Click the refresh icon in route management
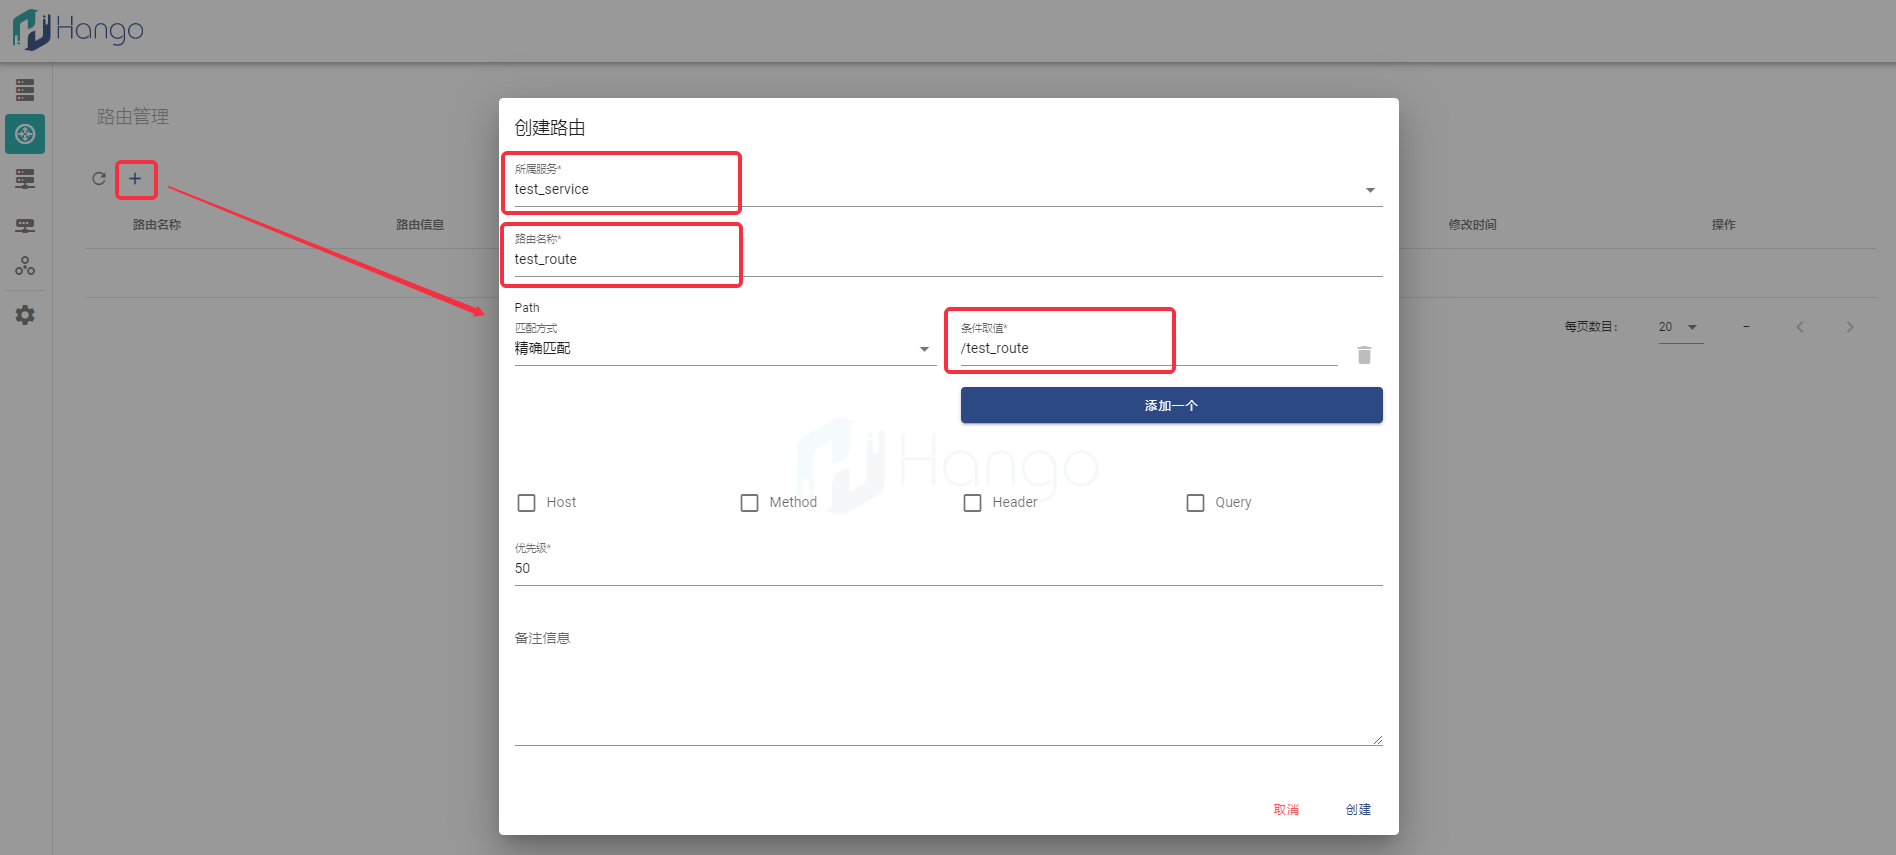1896x855 pixels. (x=99, y=179)
